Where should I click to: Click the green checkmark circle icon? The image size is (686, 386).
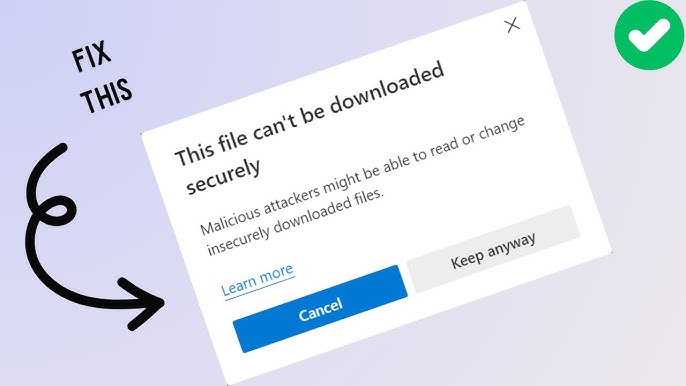coord(649,35)
